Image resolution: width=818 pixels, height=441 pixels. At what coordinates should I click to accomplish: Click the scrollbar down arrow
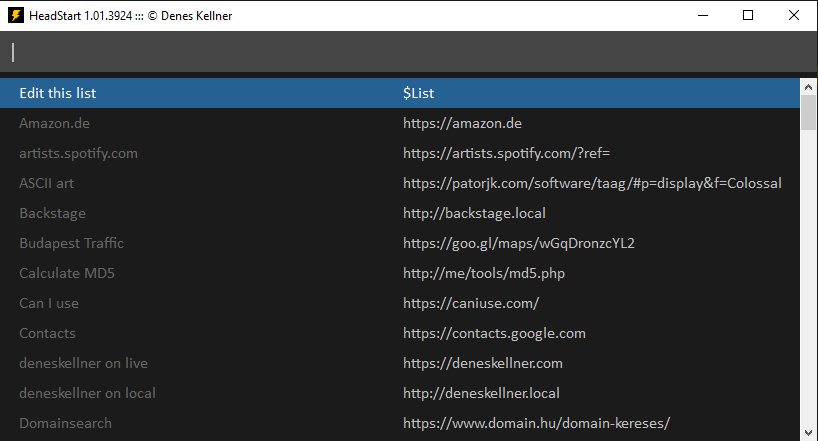point(809,433)
